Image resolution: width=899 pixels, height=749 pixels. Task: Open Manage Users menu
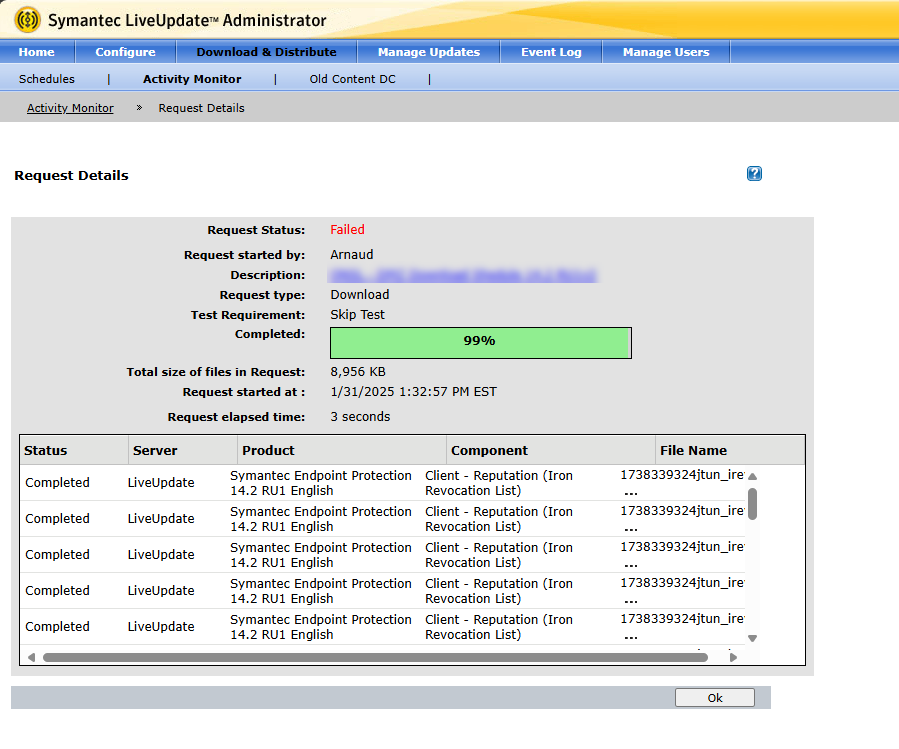666,52
